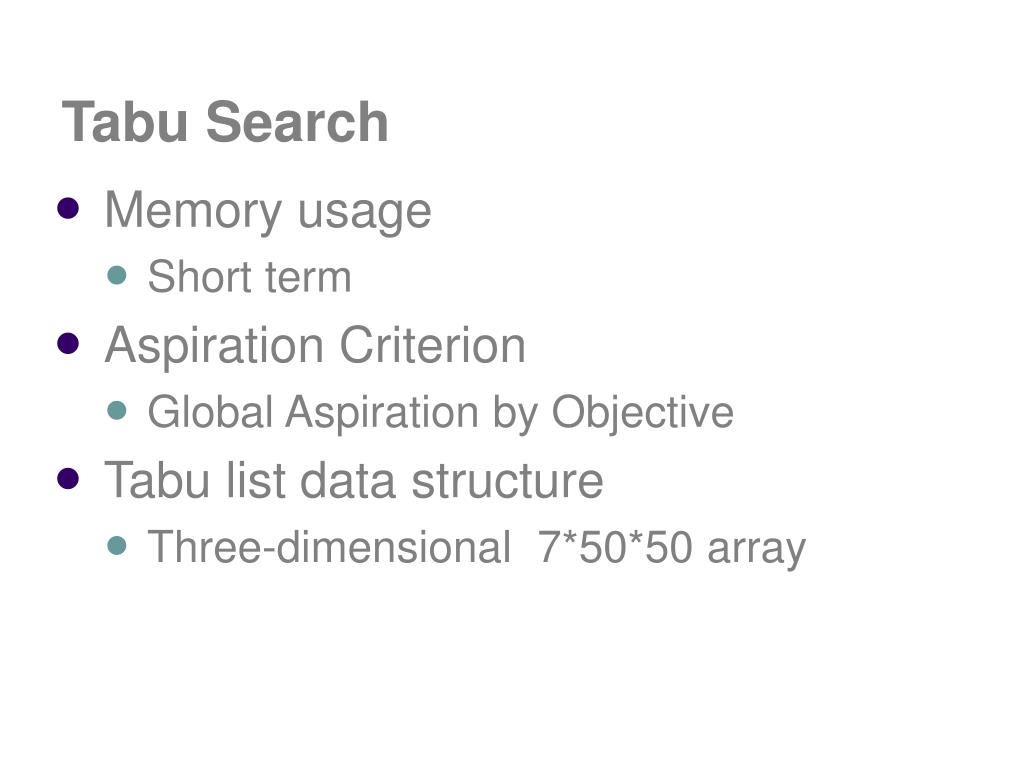Click the word structure in third bullet
This screenshot has width=1024, height=768.
click(x=507, y=481)
